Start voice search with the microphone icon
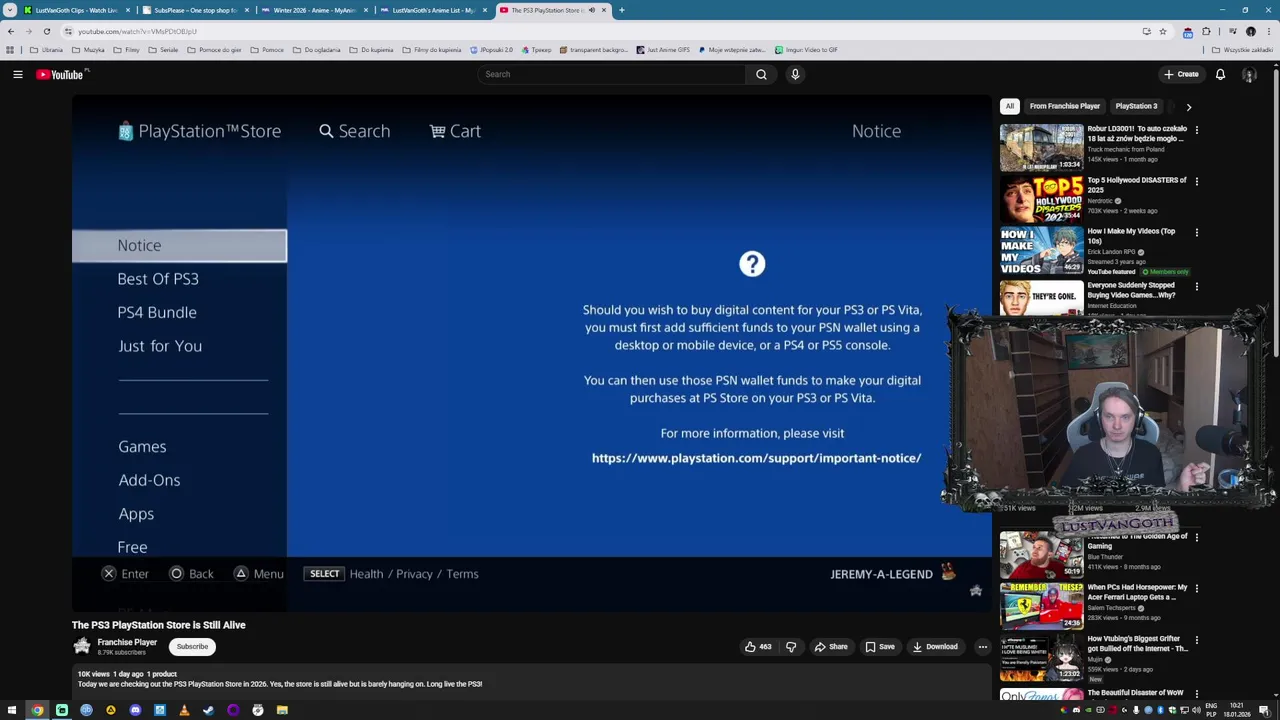Viewport: 1280px width, 720px height. (x=795, y=74)
